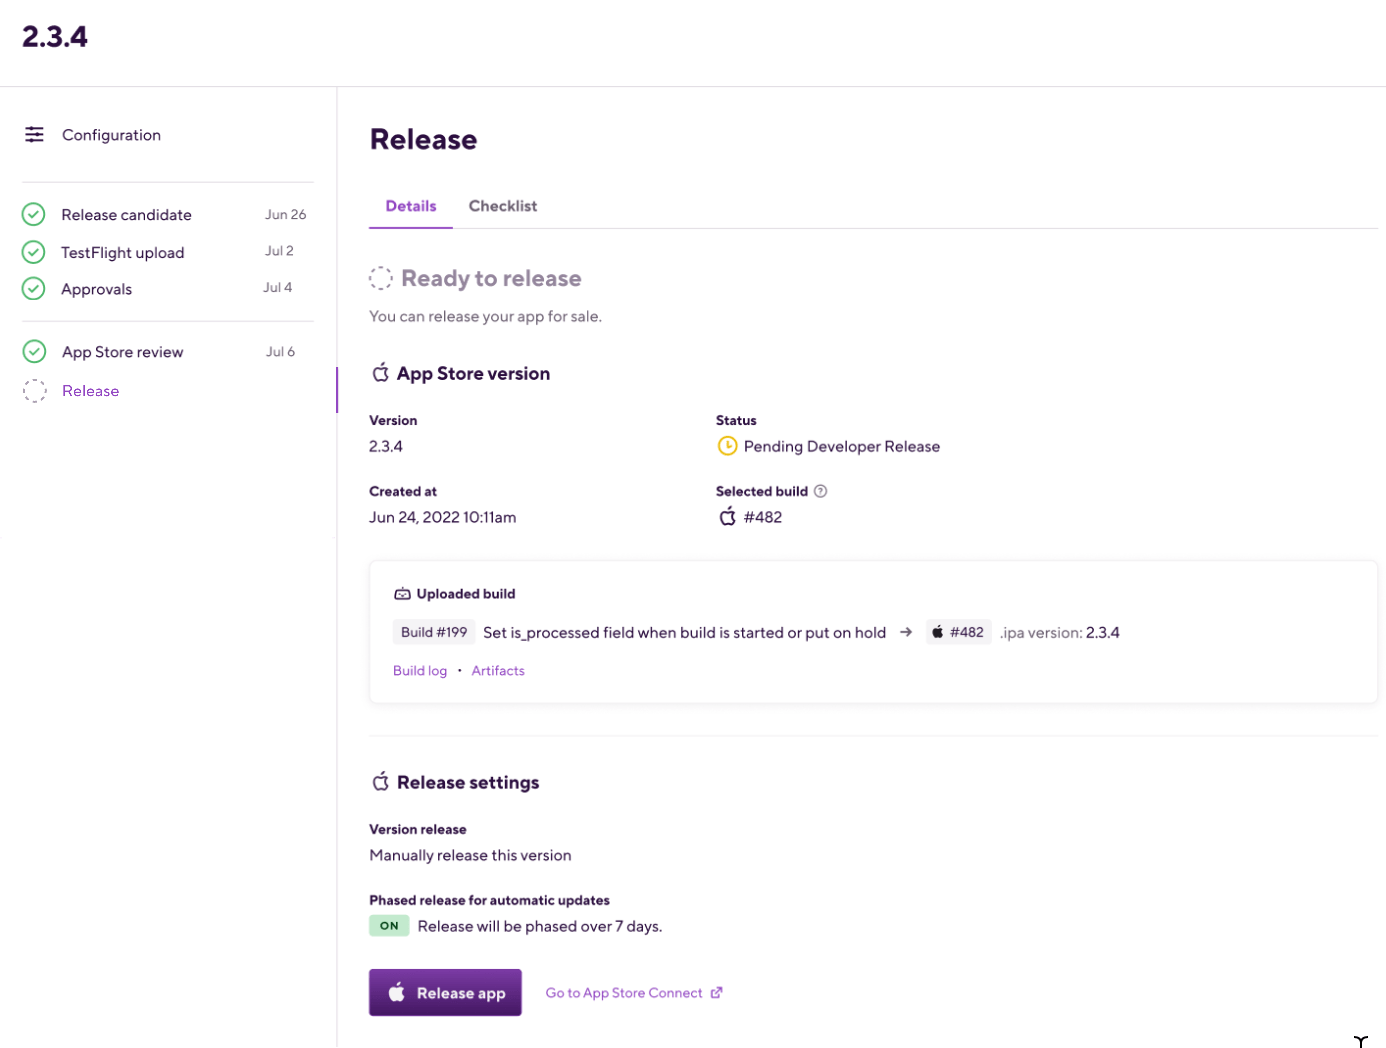Select the App Store review step in sidebar
This screenshot has width=1386, height=1048.
coord(122,351)
